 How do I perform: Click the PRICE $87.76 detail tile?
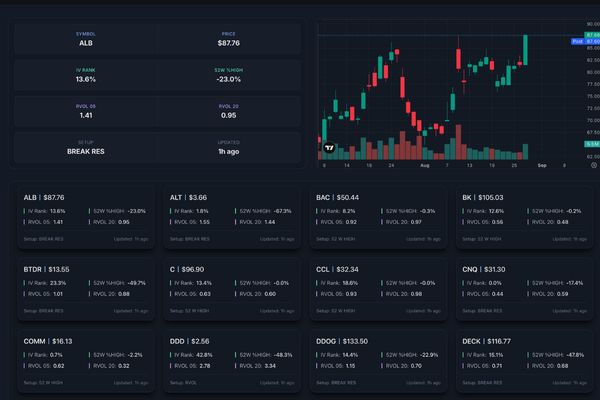click(228, 39)
